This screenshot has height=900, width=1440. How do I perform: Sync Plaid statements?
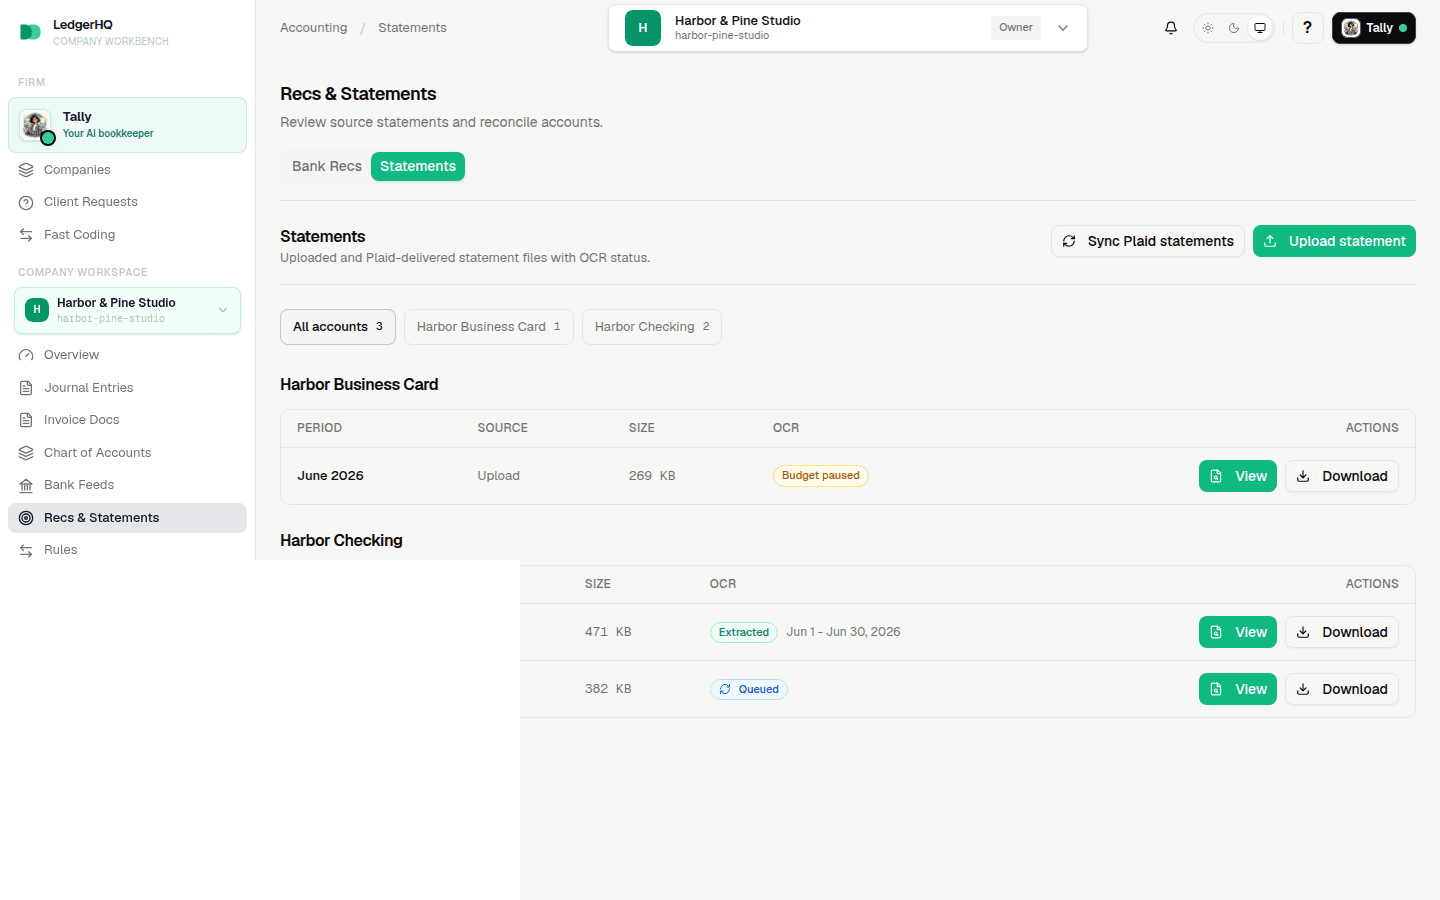[x=1148, y=241]
